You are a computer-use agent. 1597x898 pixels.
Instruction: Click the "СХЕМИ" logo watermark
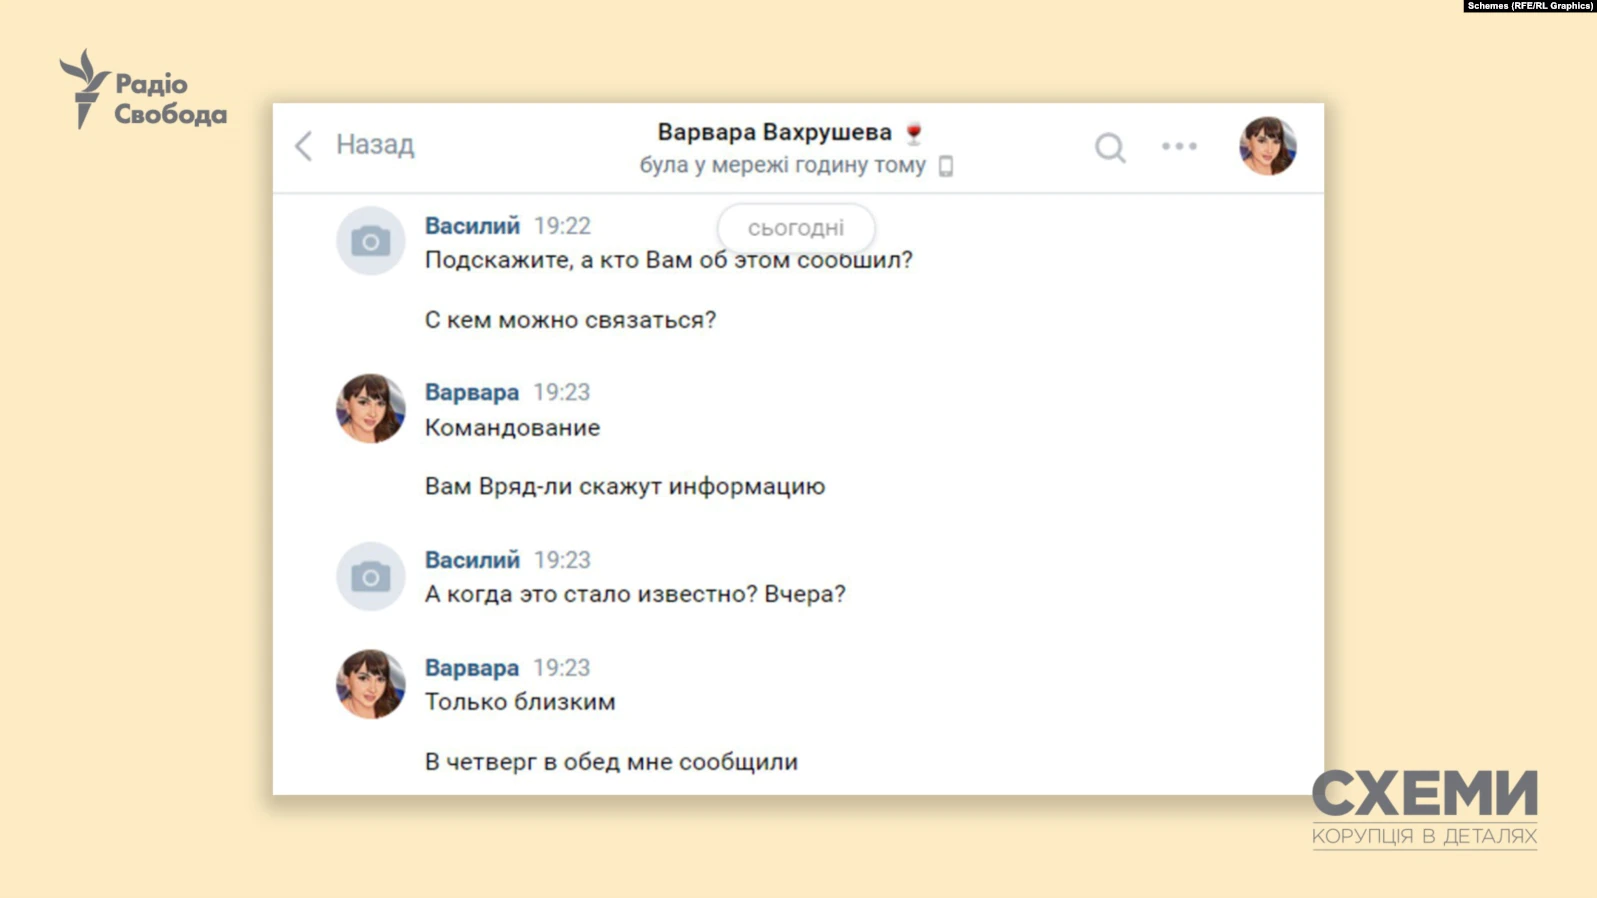tap(1424, 794)
